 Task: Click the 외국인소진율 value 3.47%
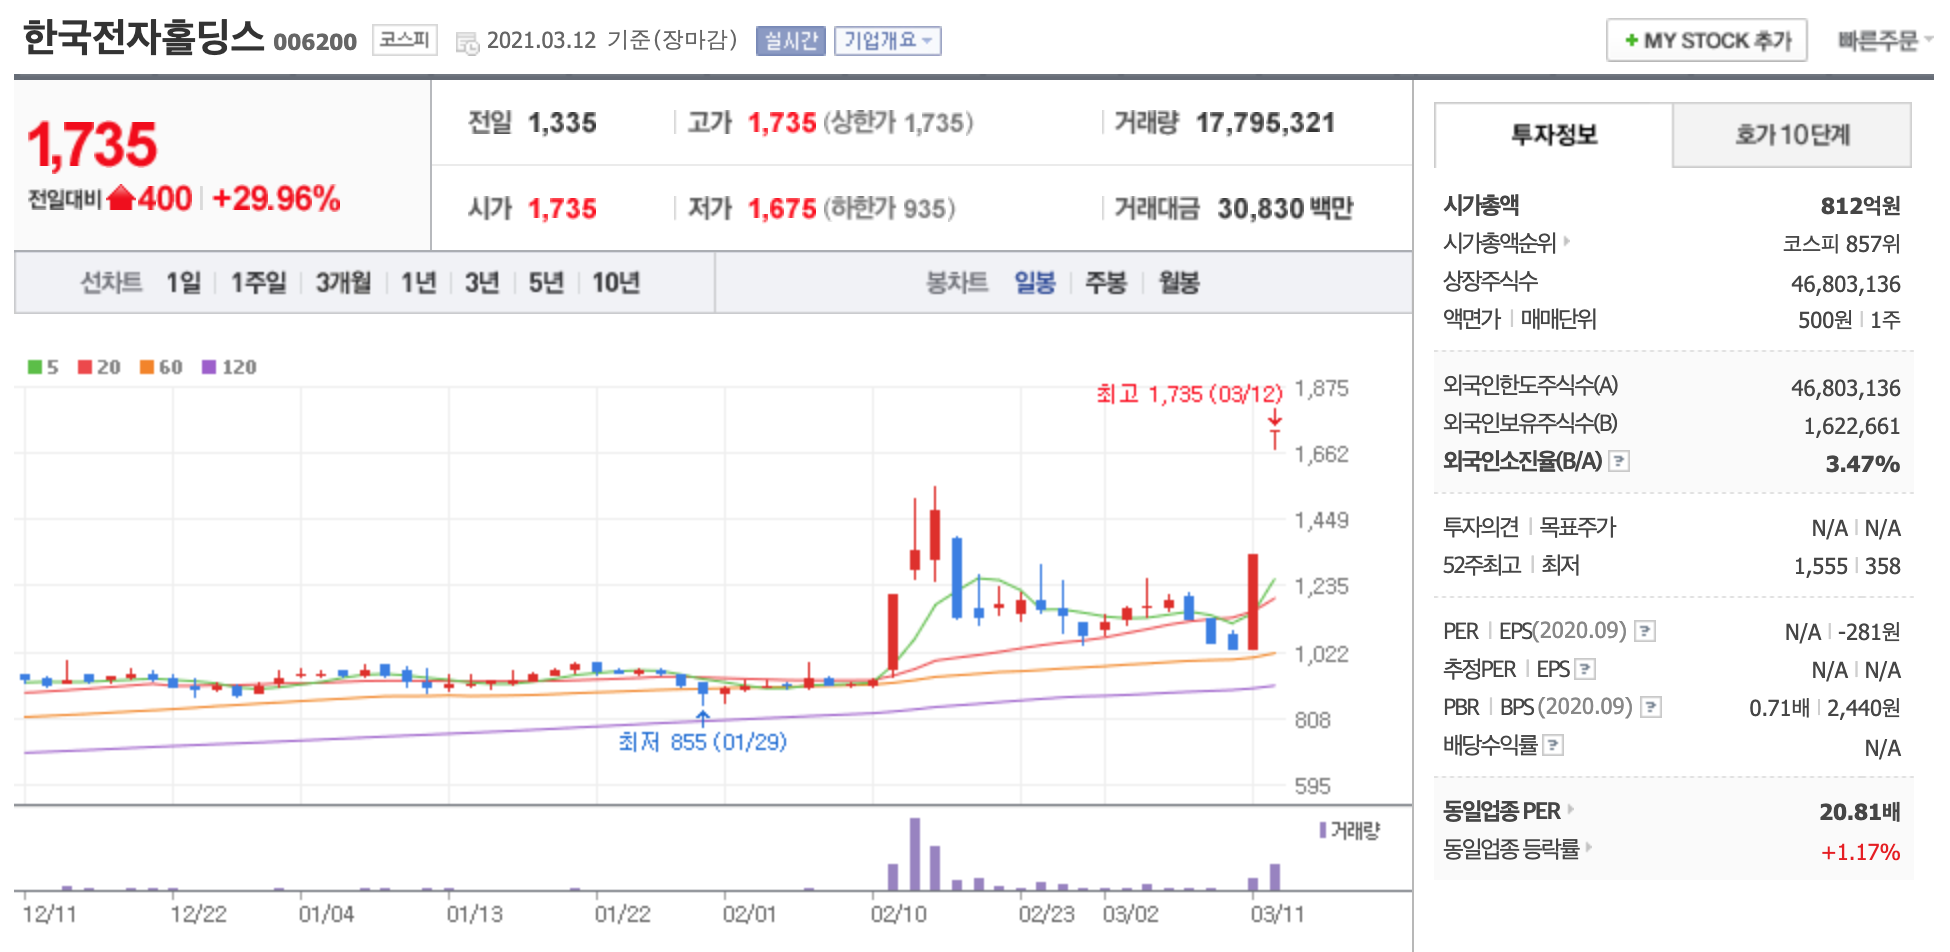click(x=1862, y=464)
